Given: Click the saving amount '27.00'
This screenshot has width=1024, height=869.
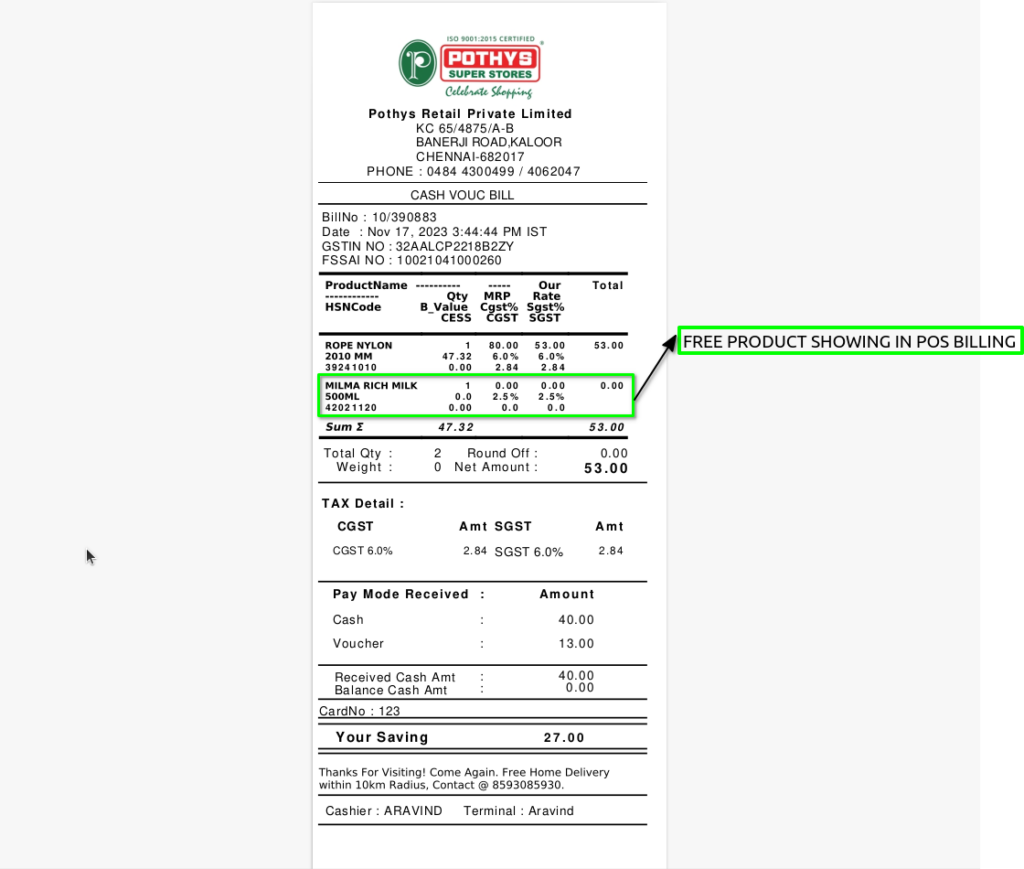Looking at the screenshot, I should (564, 738).
